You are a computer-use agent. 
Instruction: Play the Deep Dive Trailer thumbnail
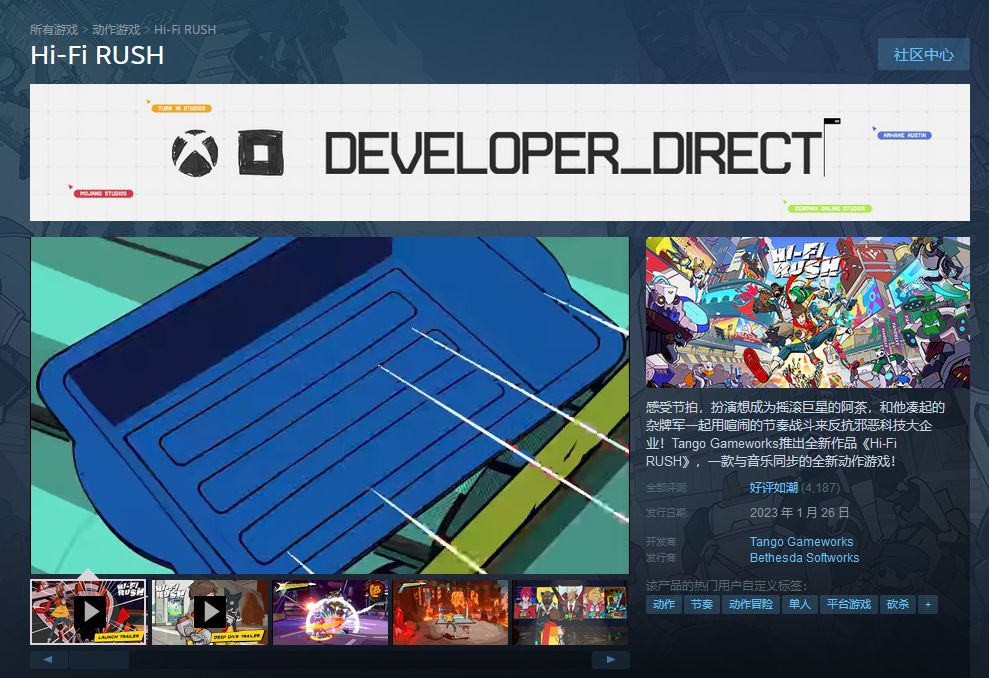209,612
